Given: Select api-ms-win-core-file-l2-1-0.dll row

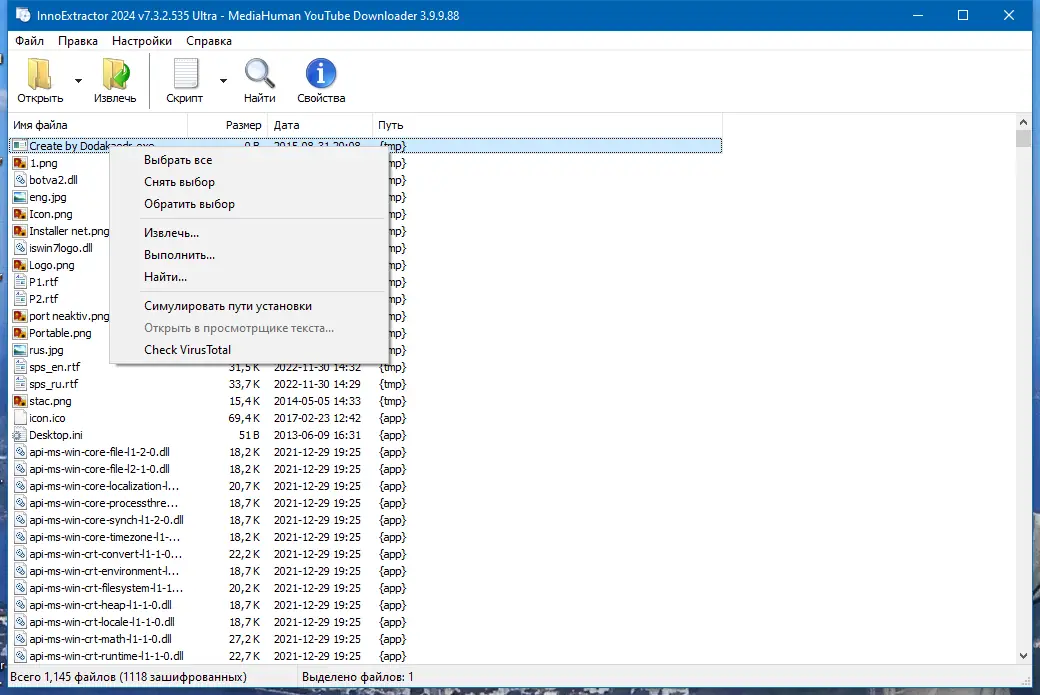Looking at the screenshot, I should pos(365,469).
